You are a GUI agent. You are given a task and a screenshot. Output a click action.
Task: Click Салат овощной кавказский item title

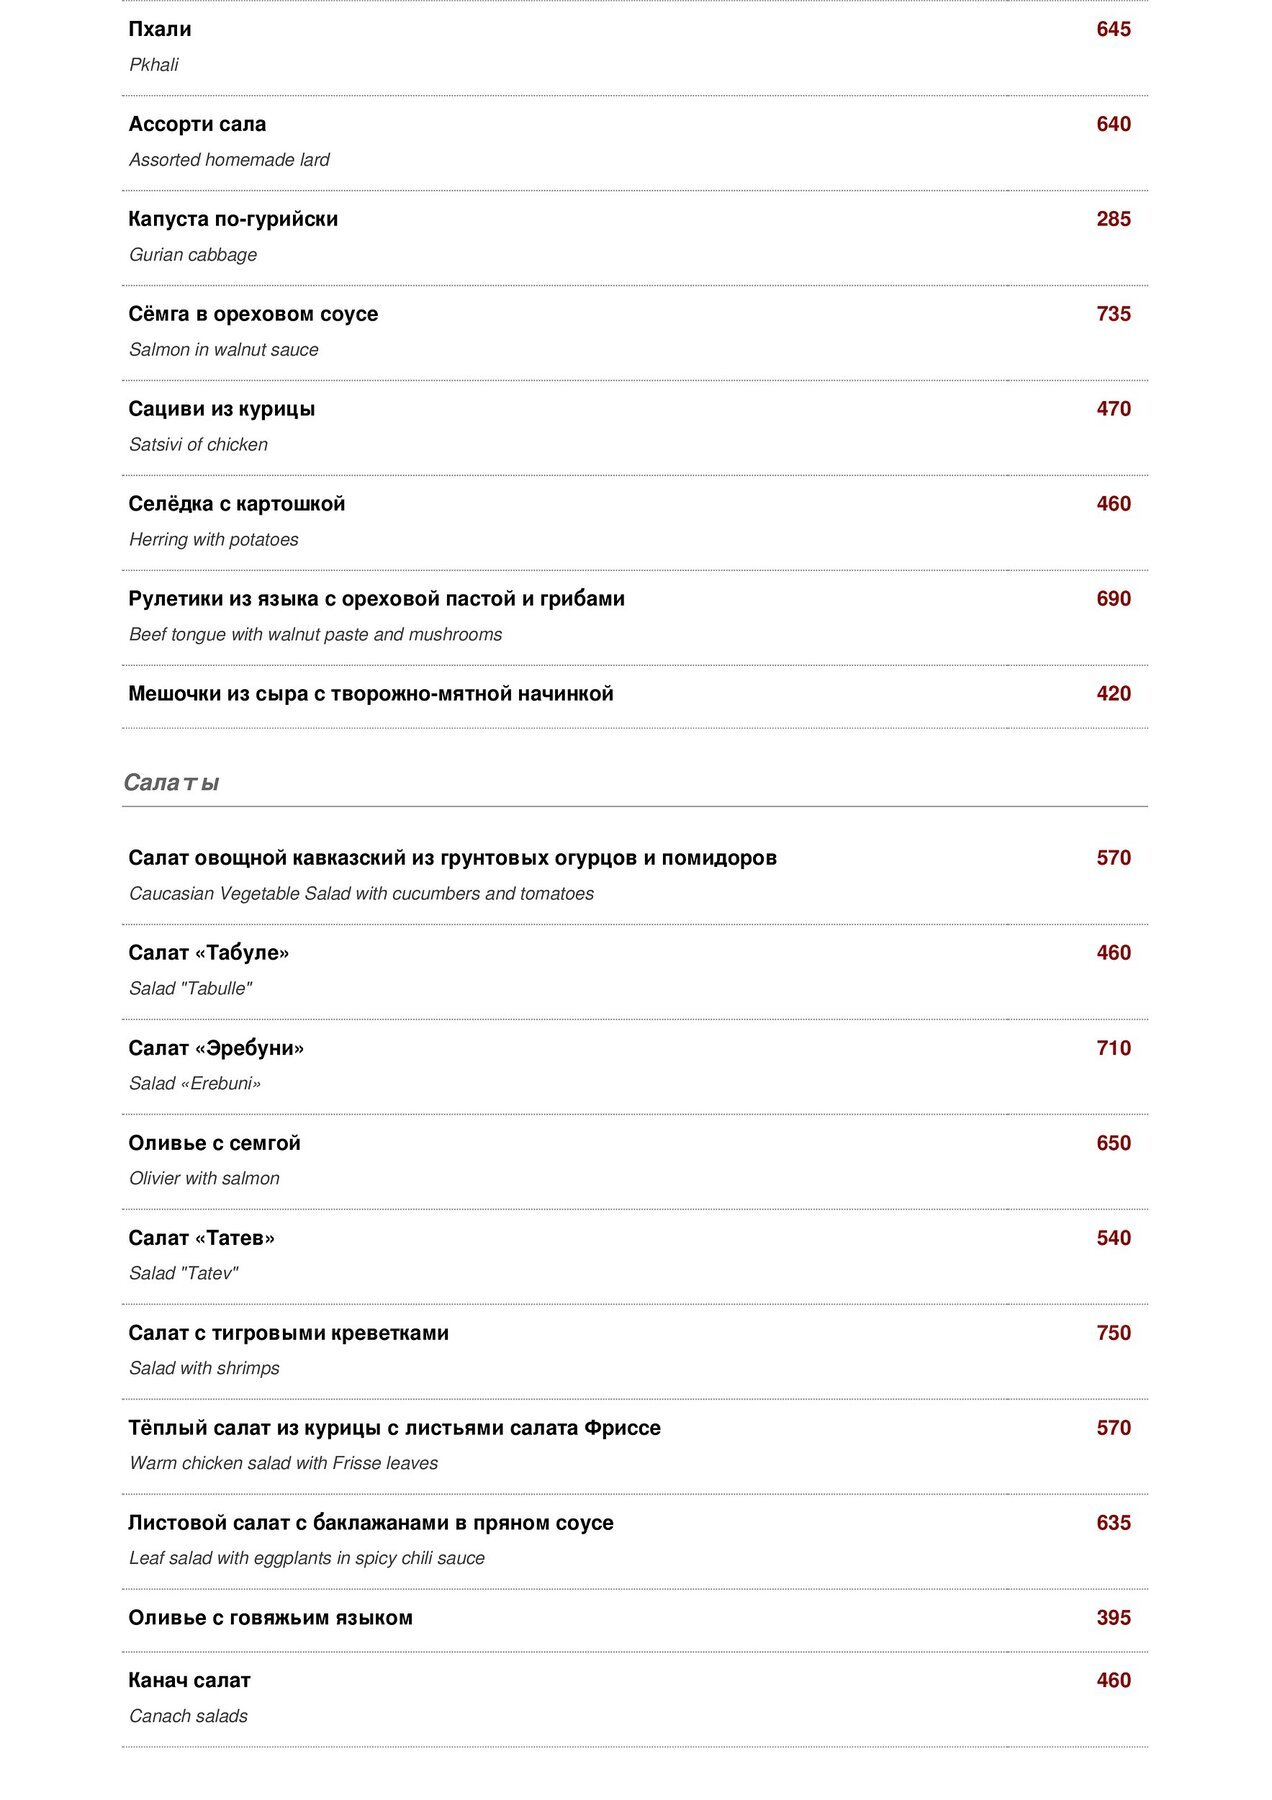[x=453, y=859]
